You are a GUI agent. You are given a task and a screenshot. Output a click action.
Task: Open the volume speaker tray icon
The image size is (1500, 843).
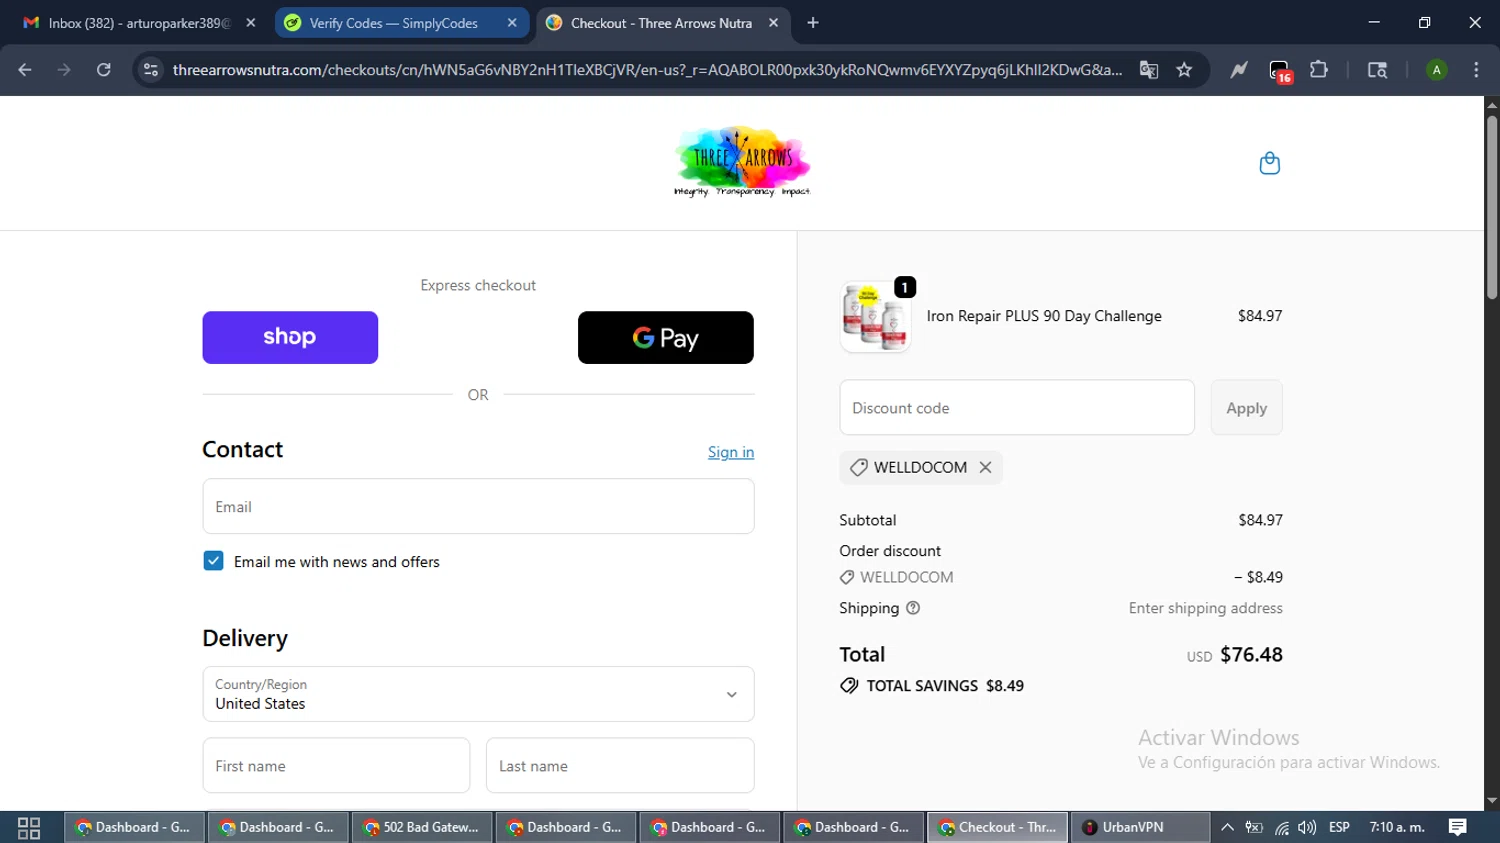point(1307,827)
